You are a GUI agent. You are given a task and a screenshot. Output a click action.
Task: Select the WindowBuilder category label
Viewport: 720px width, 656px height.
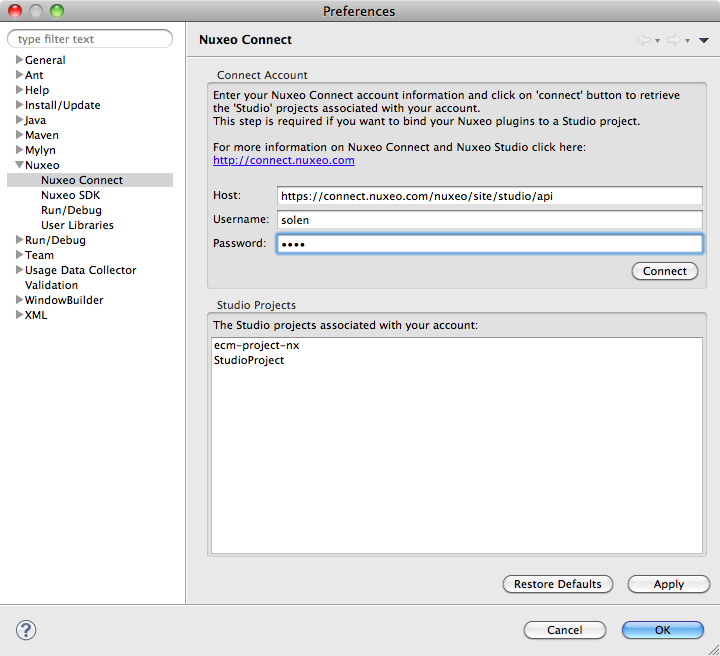pyautogui.click(x=64, y=300)
